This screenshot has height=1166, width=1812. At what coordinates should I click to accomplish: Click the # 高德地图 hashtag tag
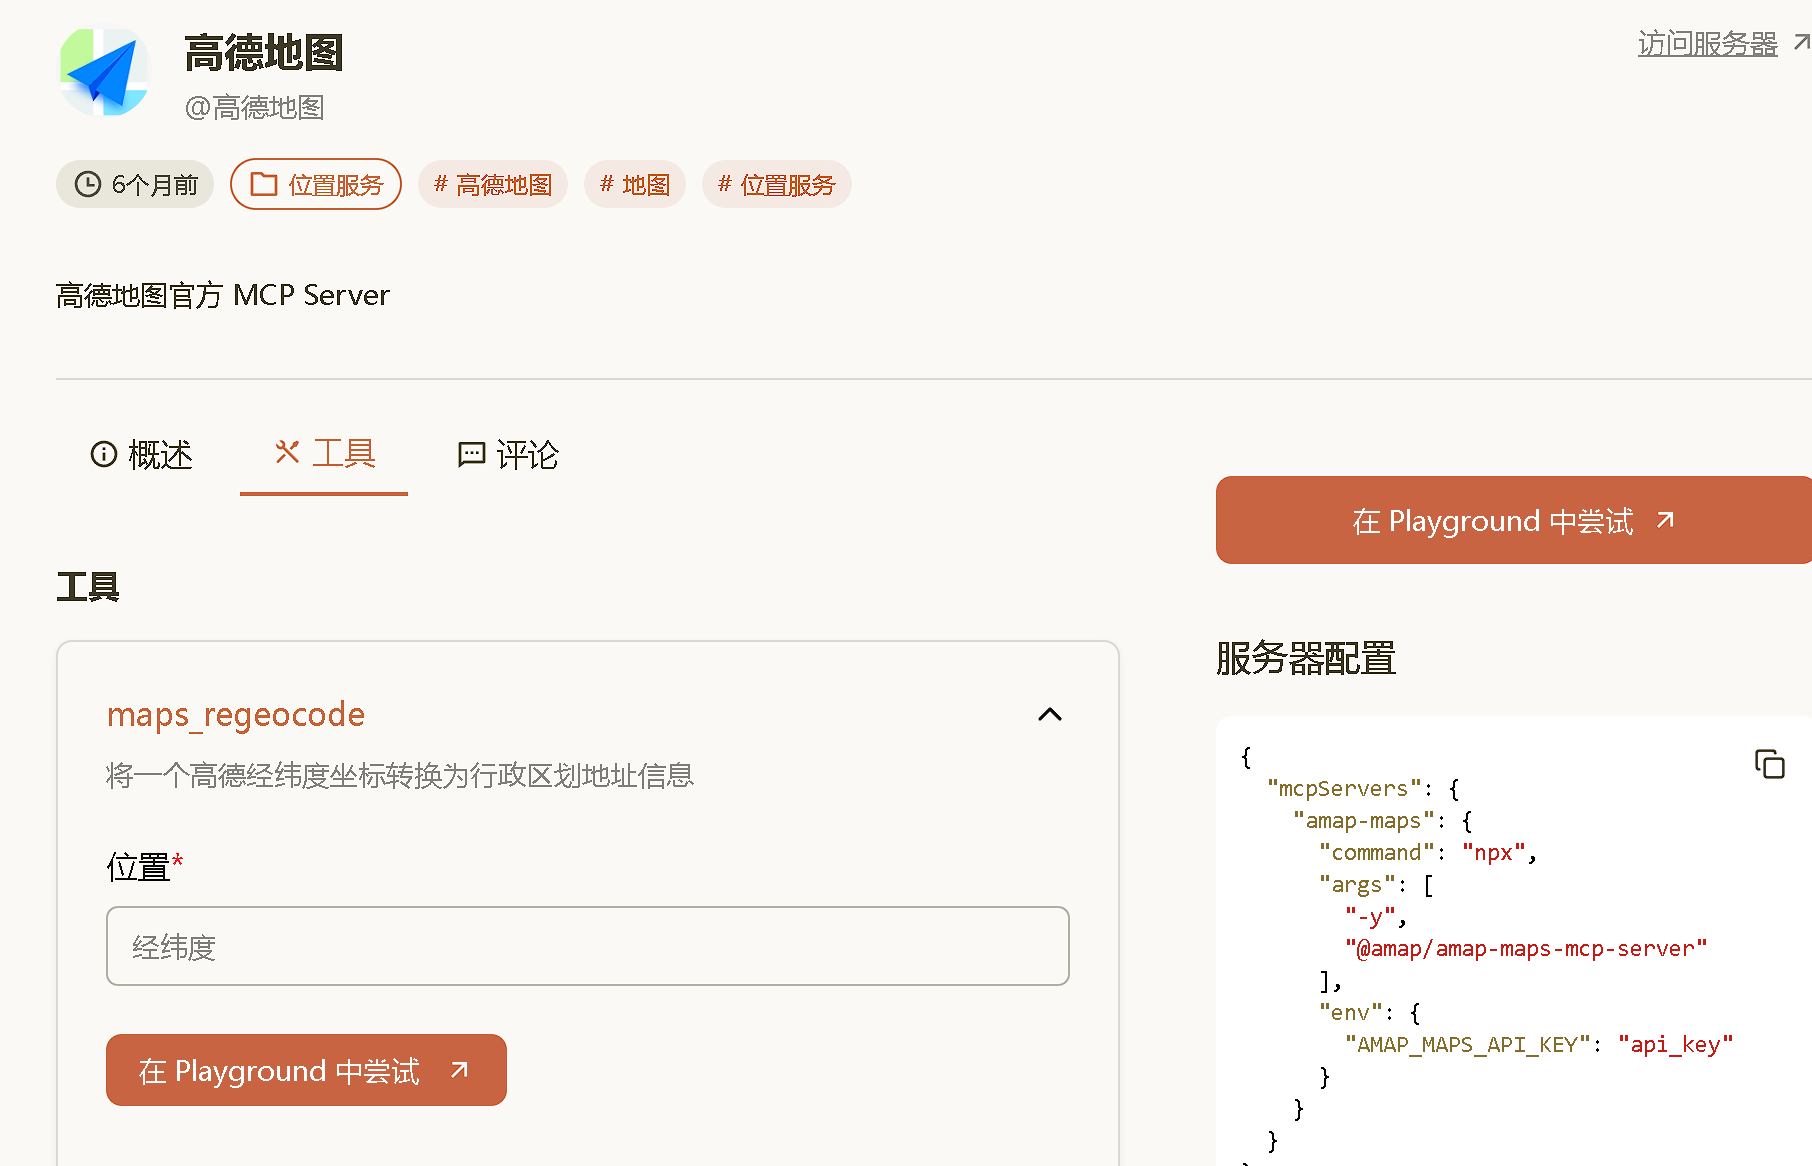click(493, 184)
